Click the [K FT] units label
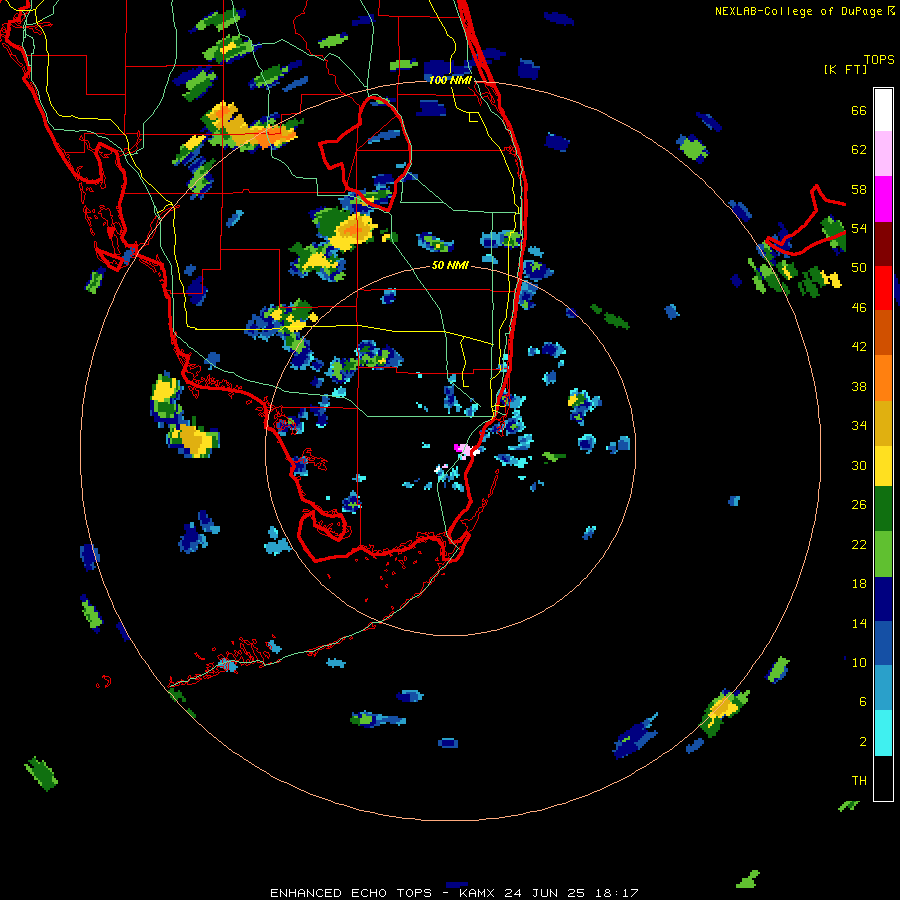This screenshot has height=900, width=900. [x=845, y=70]
